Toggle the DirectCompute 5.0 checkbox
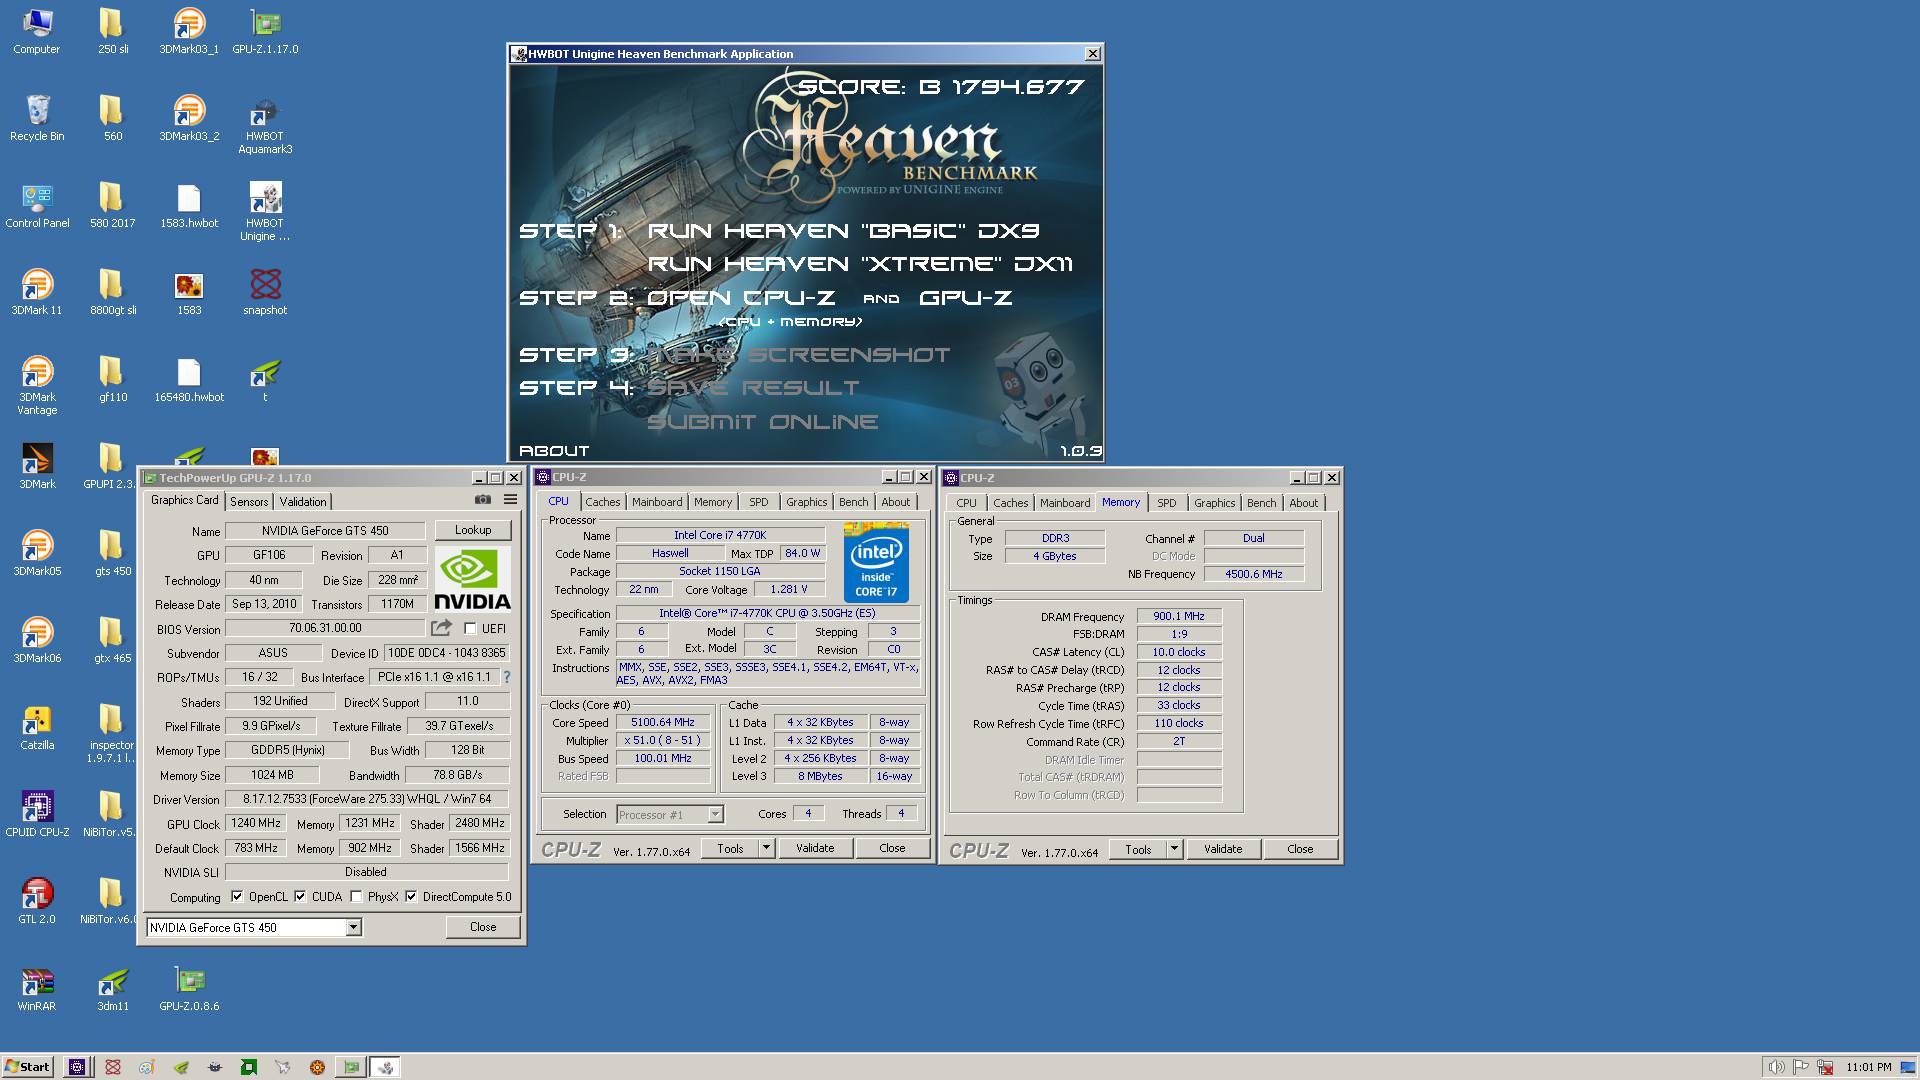This screenshot has height=1080, width=1920. (x=411, y=897)
